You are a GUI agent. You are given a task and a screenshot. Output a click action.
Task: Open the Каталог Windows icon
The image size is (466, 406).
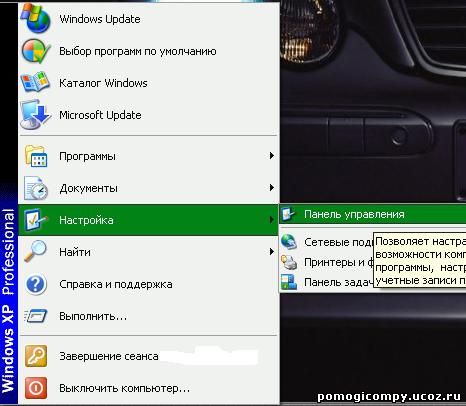35,82
